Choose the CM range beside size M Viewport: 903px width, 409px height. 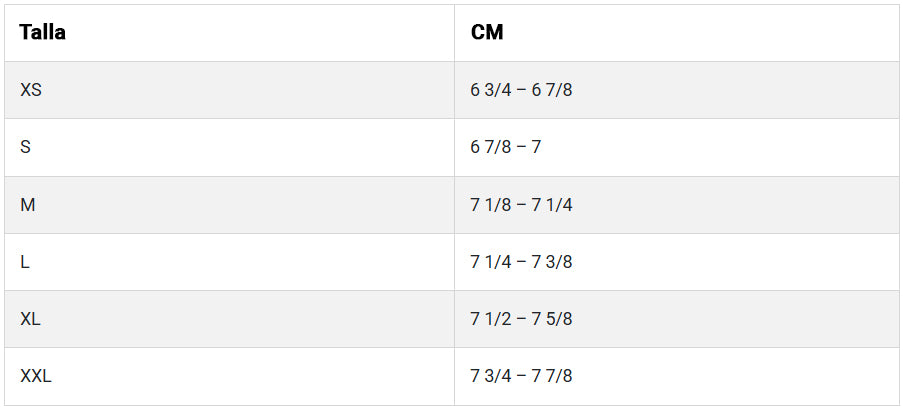(521, 204)
